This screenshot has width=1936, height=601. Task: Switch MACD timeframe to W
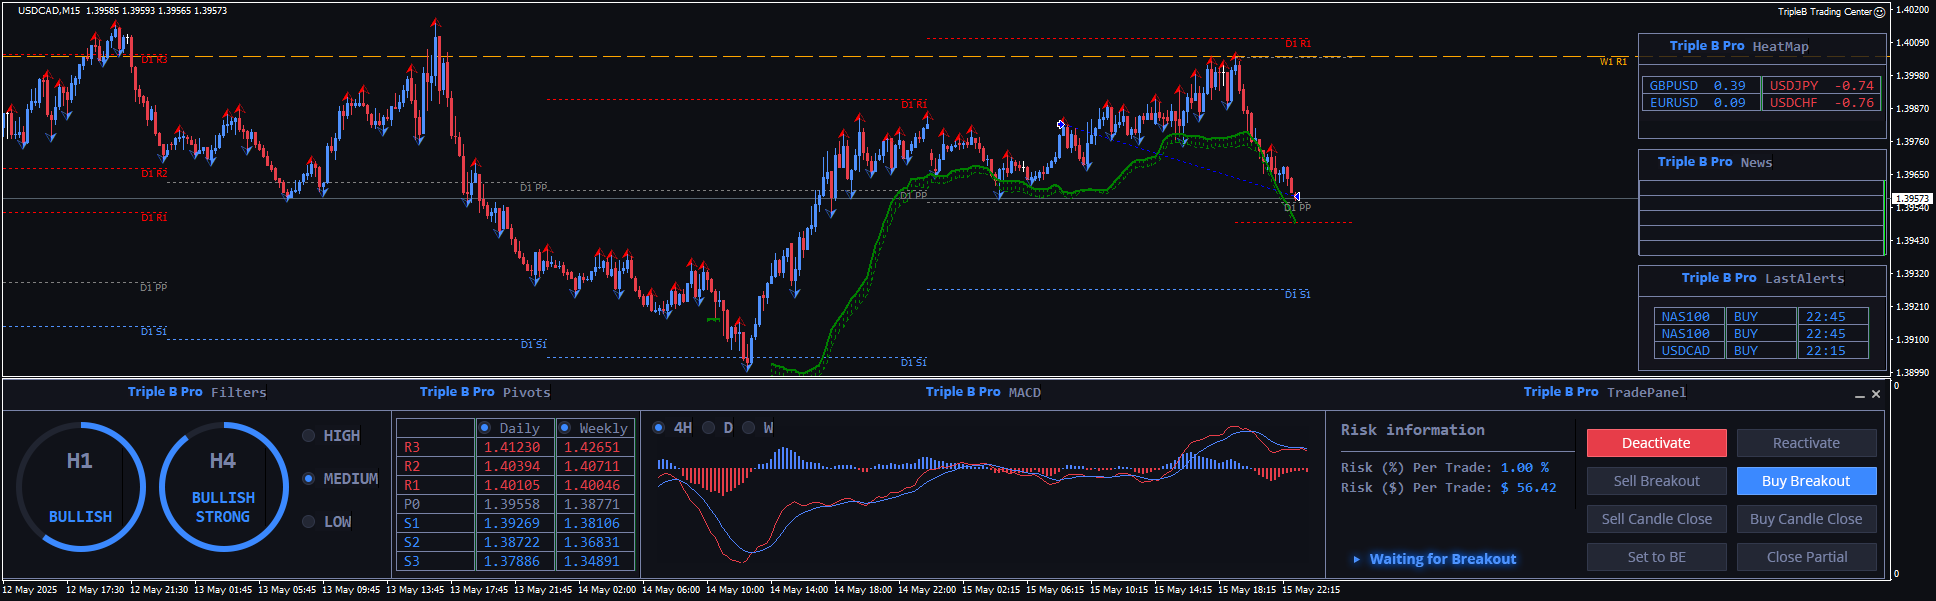click(748, 428)
